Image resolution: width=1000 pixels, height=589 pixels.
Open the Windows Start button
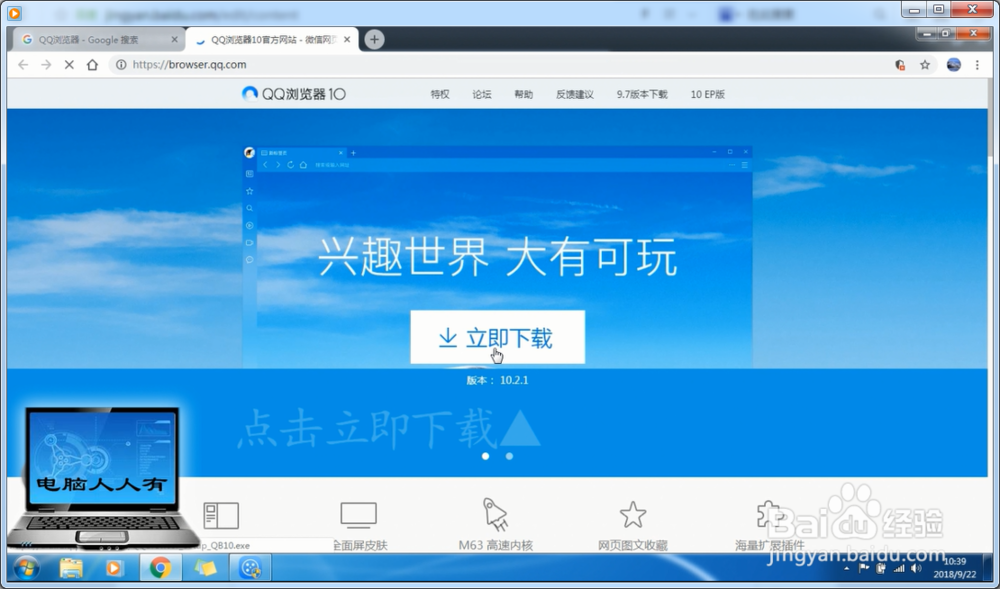(26, 568)
